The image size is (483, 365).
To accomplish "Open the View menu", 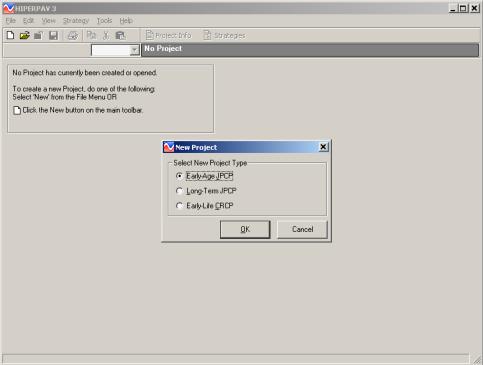I will click(49, 21).
